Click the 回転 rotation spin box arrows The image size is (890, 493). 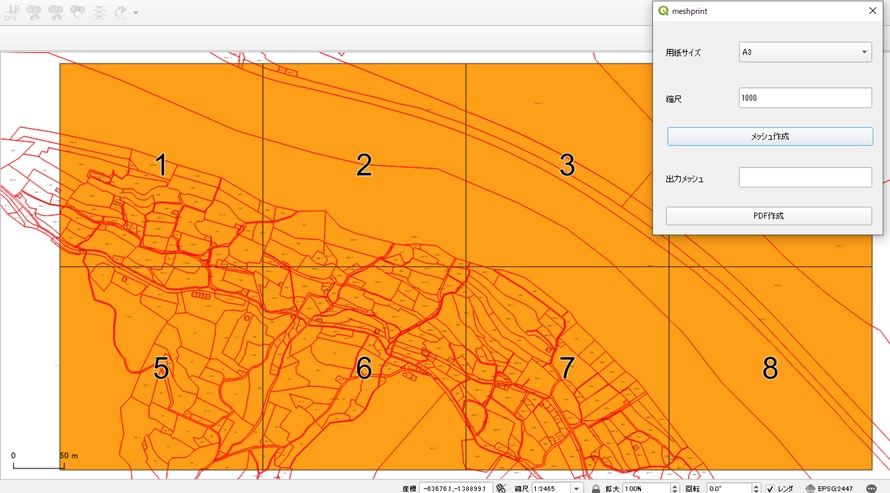[x=756, y=488]
